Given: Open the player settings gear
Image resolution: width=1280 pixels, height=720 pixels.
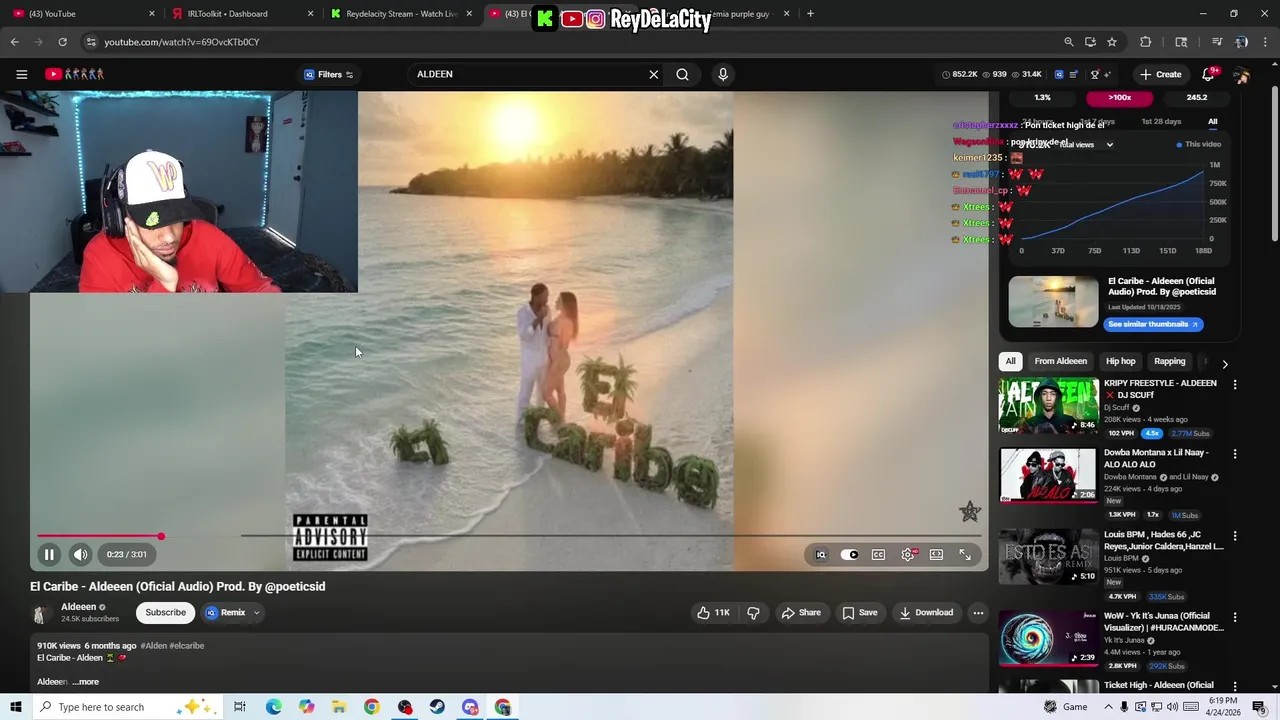Looking at the screenshot, I should click(x=908, y=554).
